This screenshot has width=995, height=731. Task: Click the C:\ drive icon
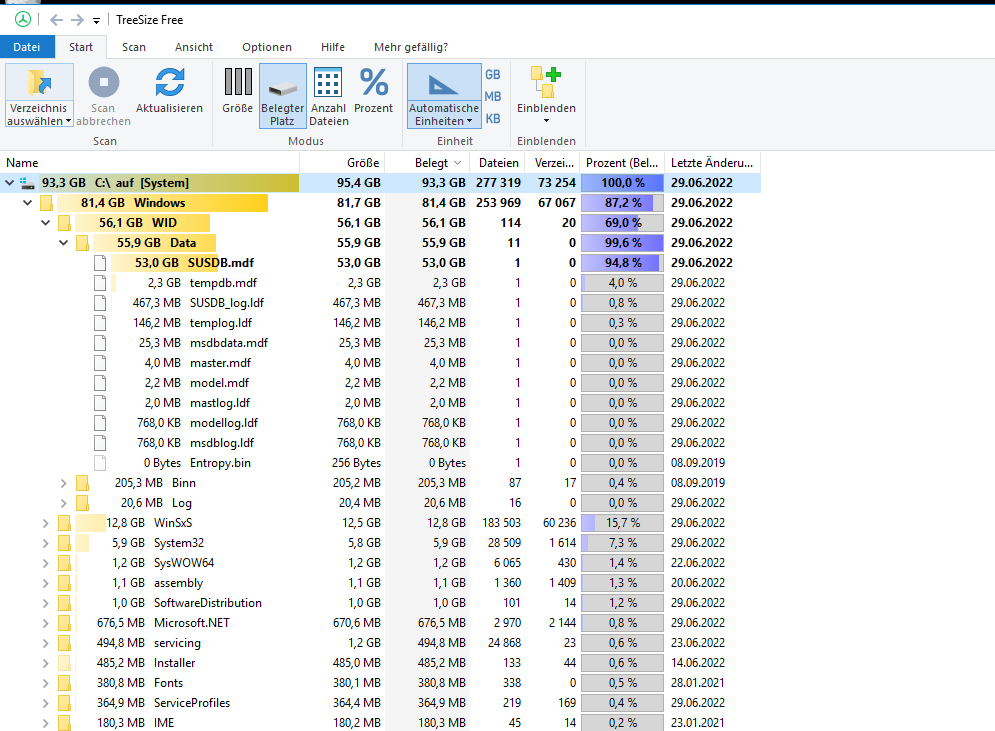[27, 183]
